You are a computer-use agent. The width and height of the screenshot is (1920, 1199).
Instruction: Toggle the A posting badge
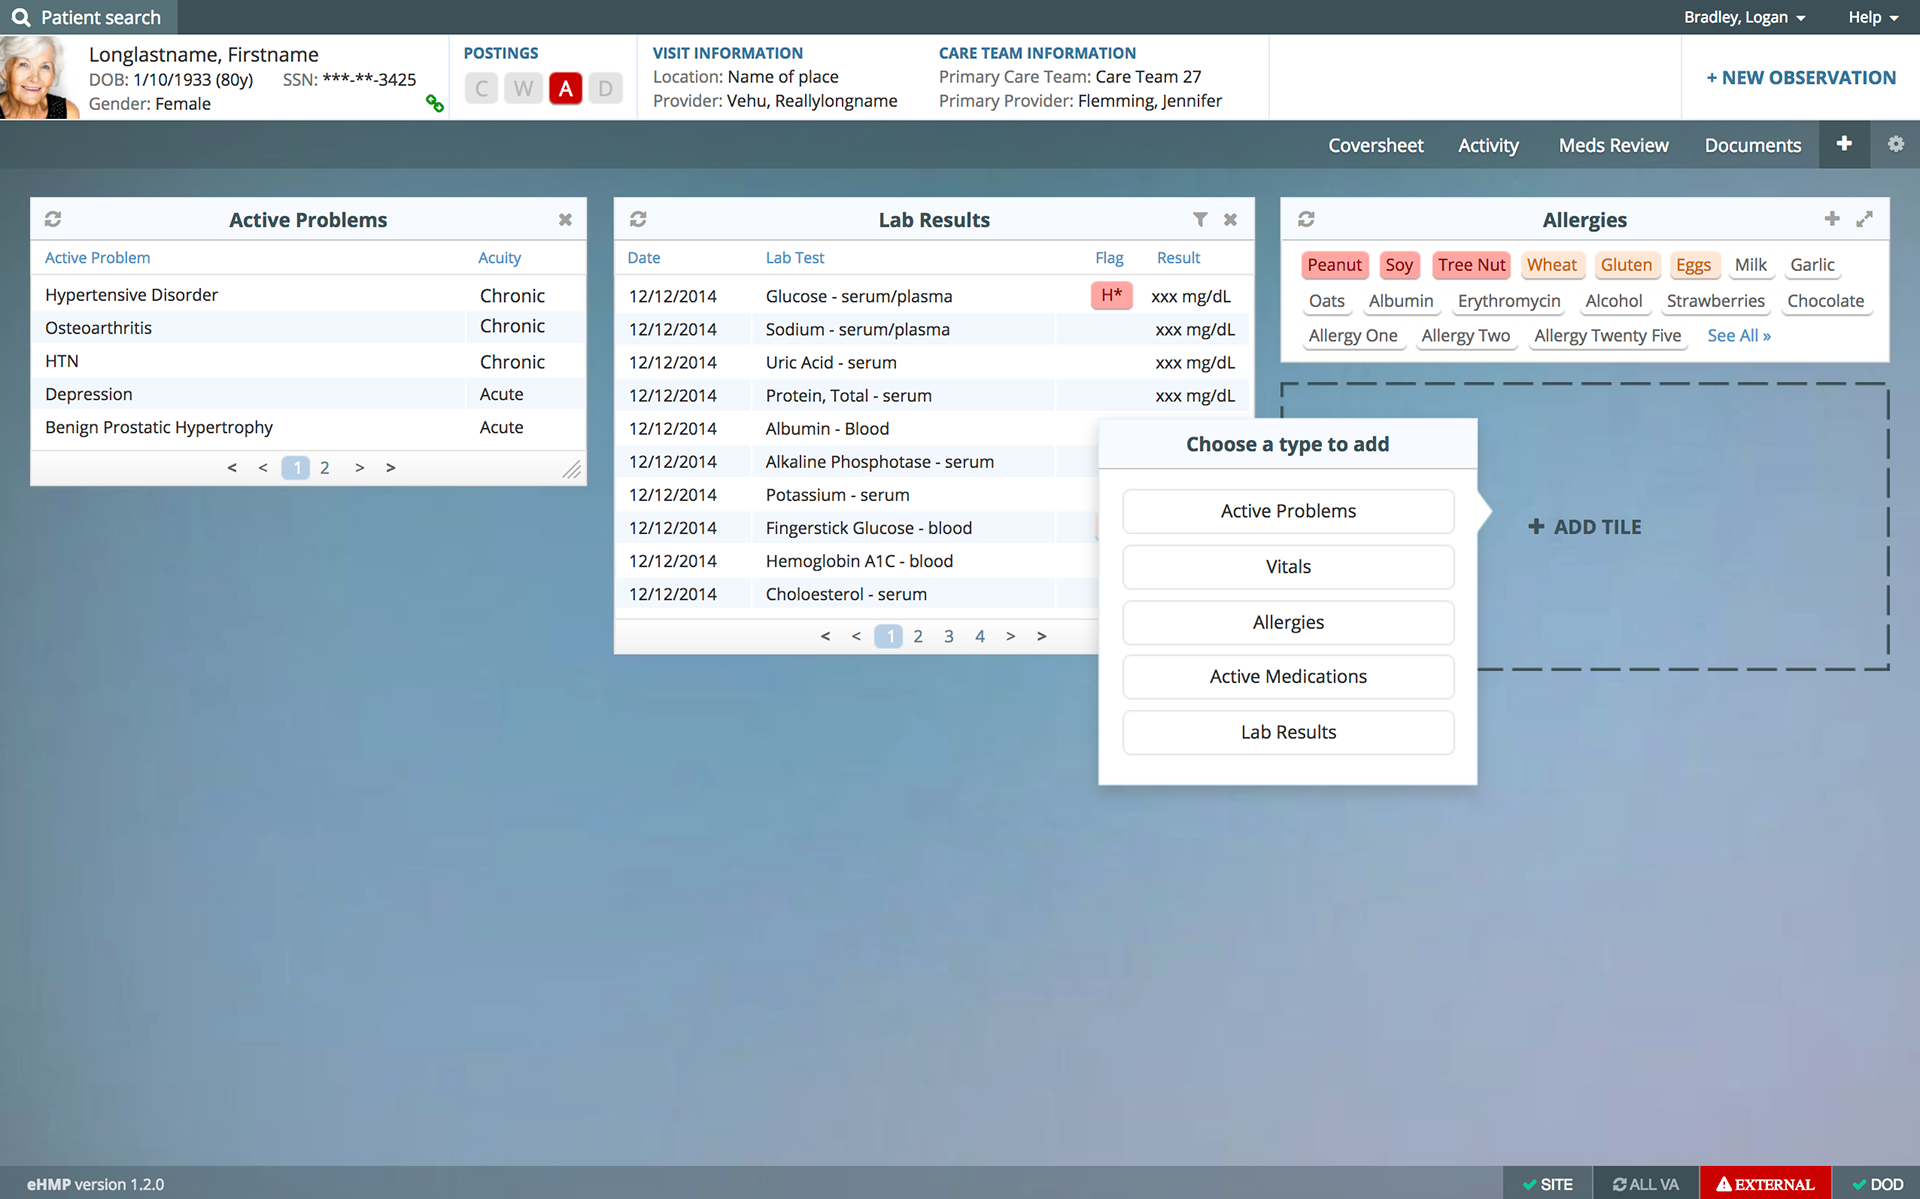[565, 88]
